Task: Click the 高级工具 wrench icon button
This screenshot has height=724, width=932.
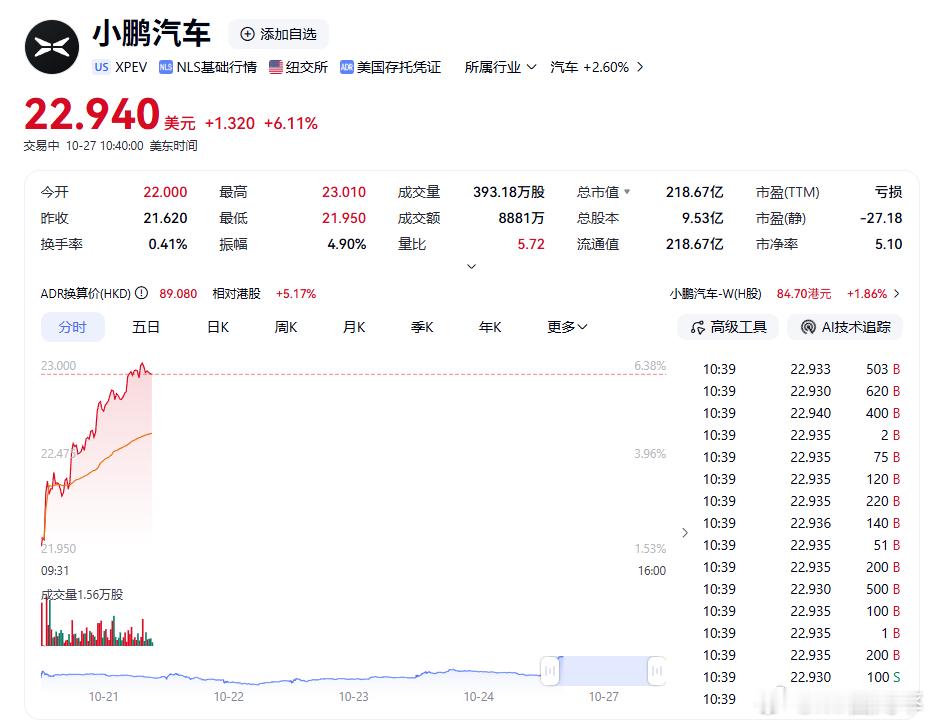Action: tap(700, 327)
